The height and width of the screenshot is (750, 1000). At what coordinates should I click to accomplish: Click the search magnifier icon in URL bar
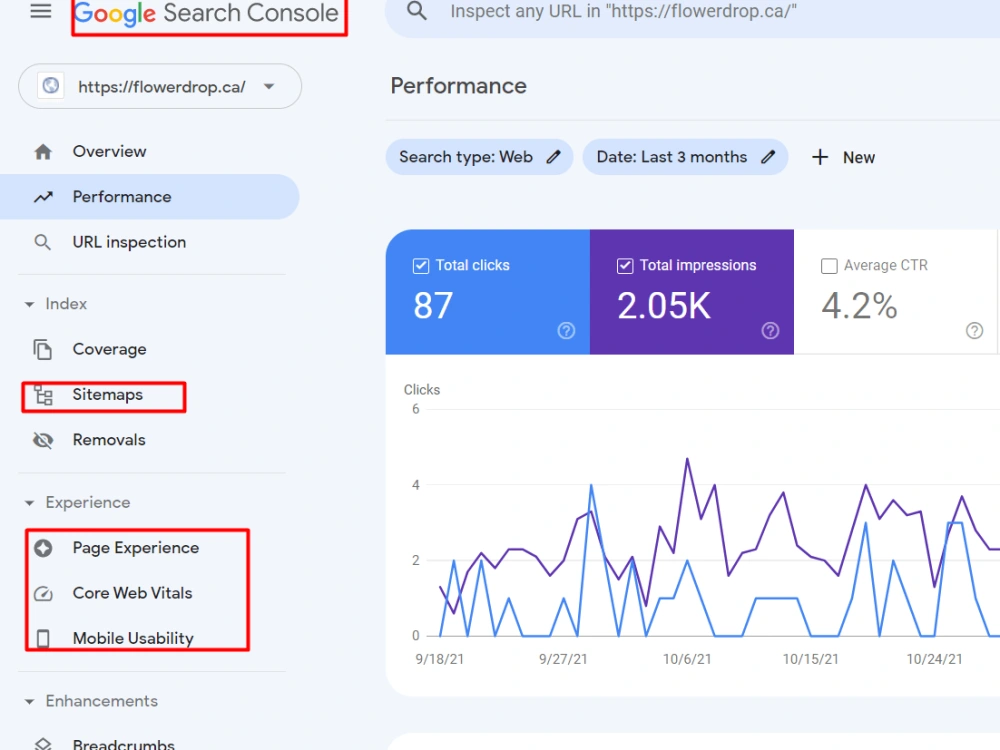[x=416, y=11]
